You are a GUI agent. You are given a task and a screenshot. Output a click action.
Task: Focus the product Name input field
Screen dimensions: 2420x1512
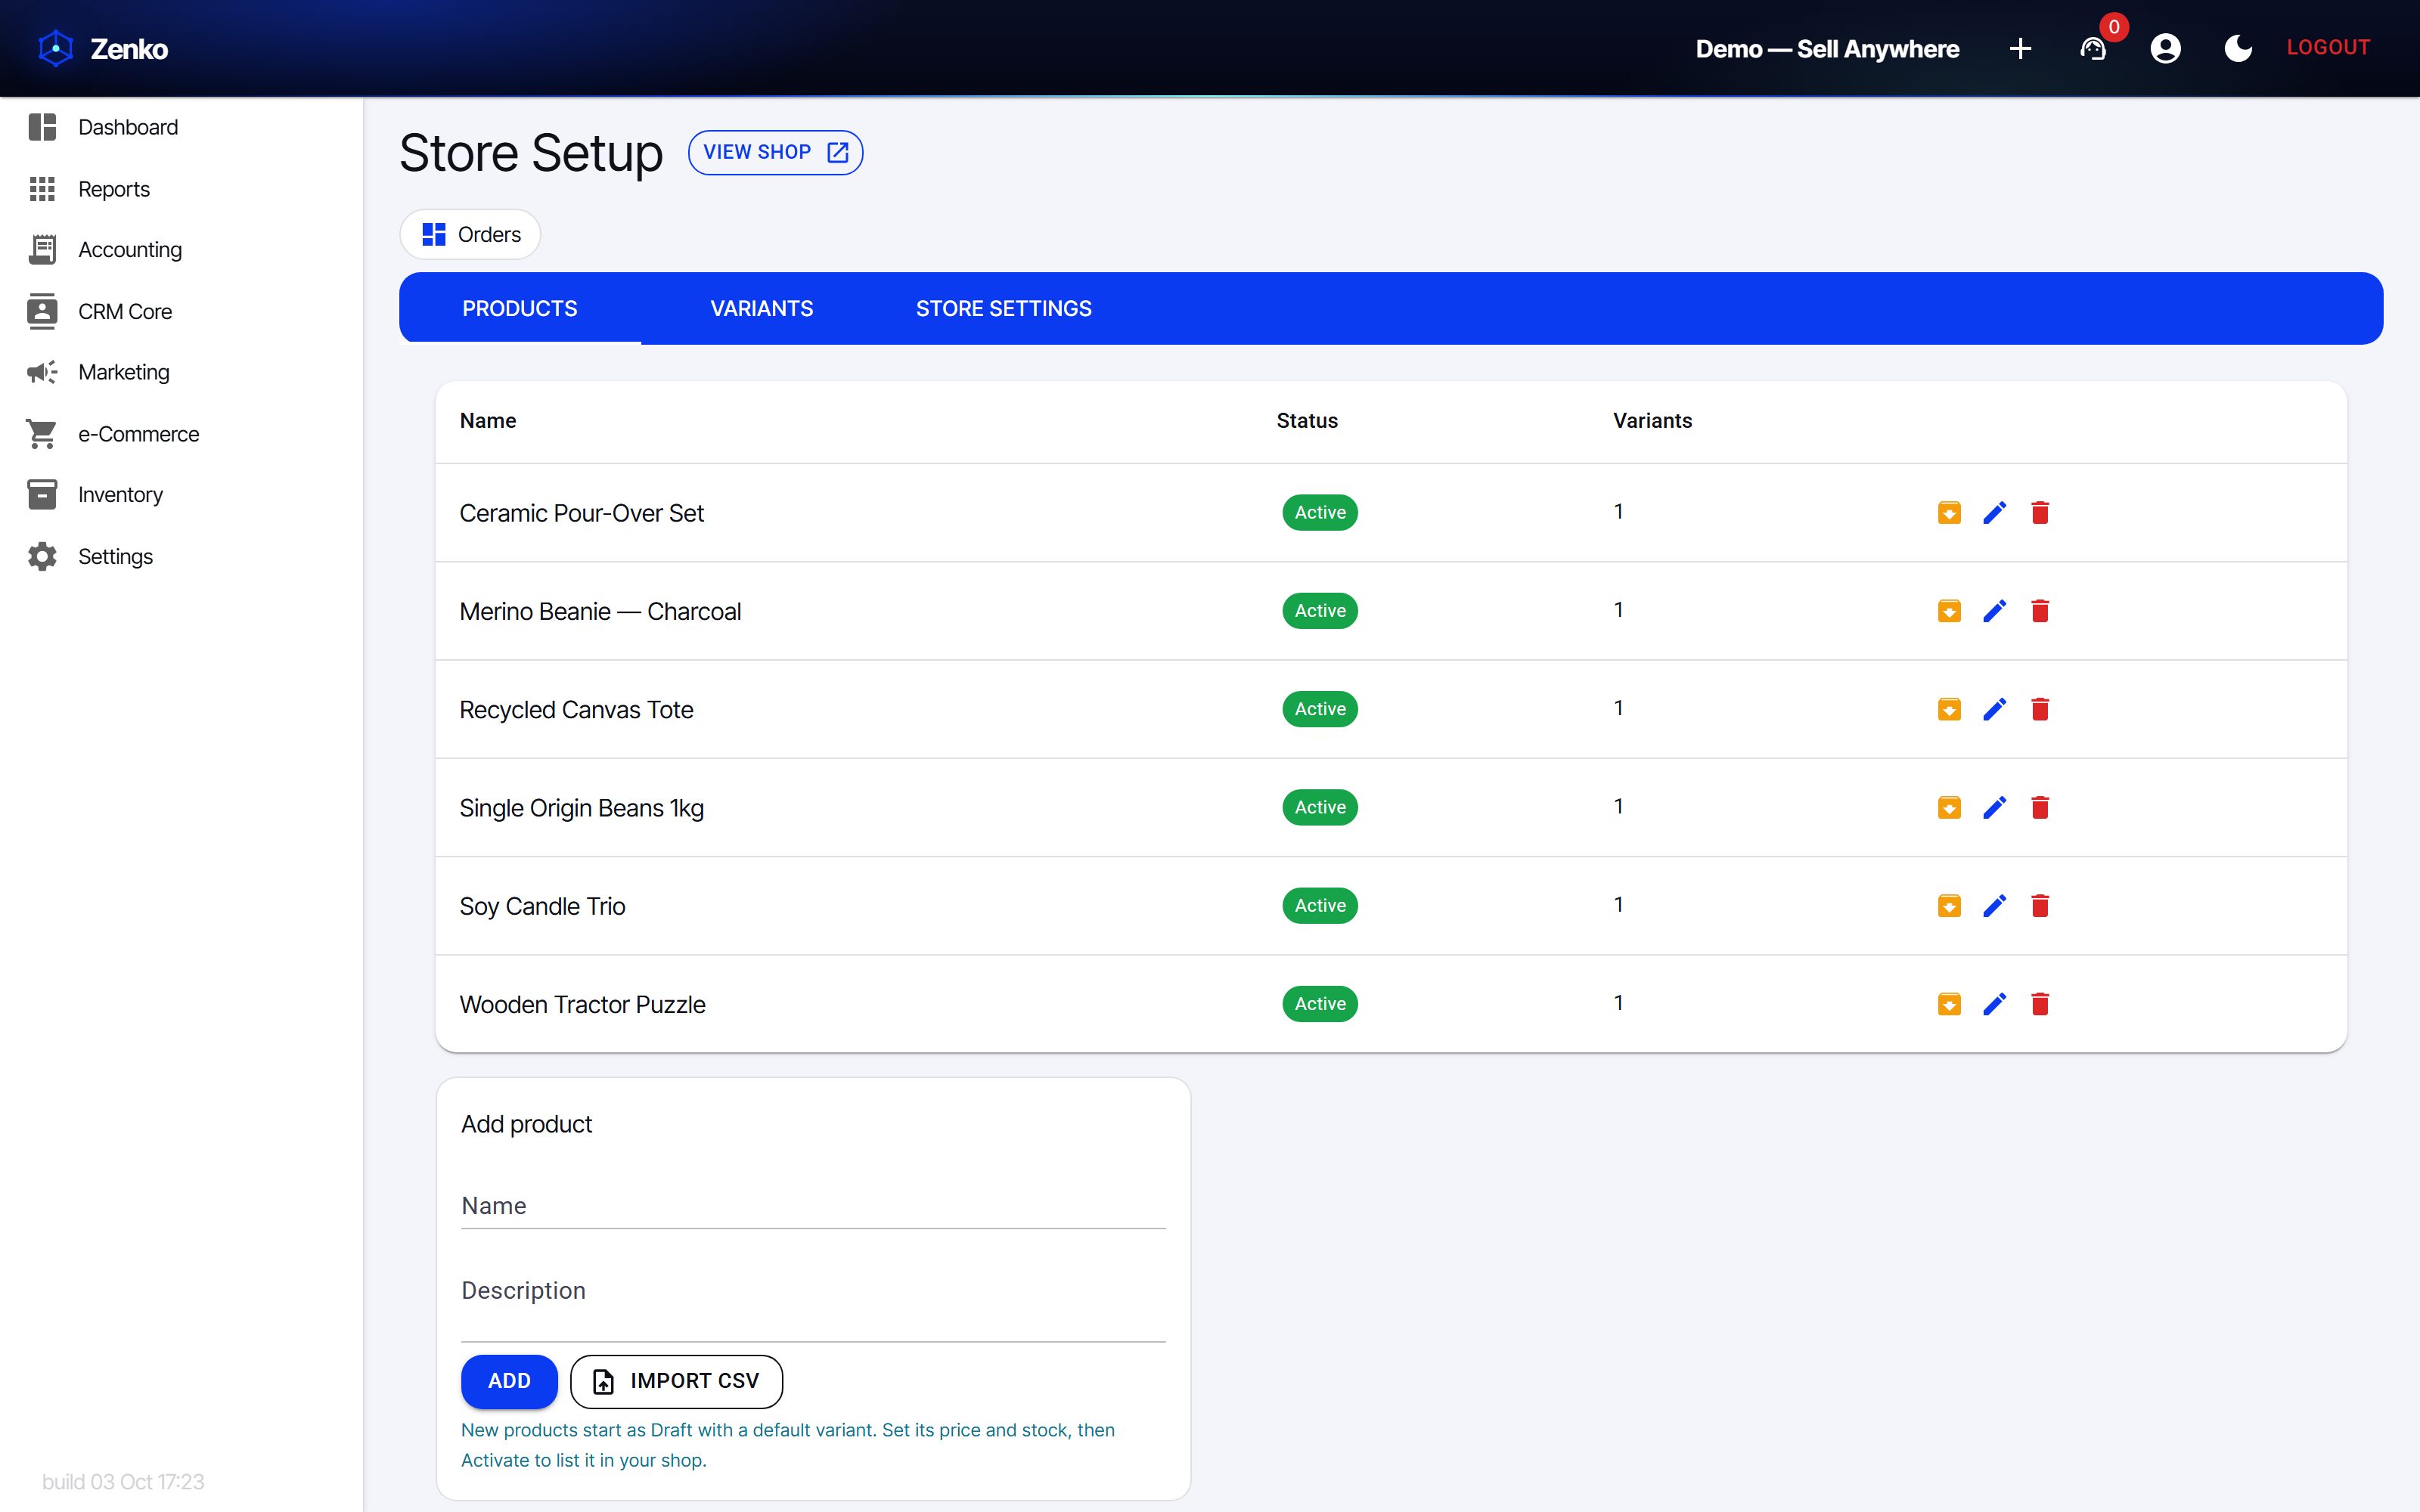[813, 1206]
